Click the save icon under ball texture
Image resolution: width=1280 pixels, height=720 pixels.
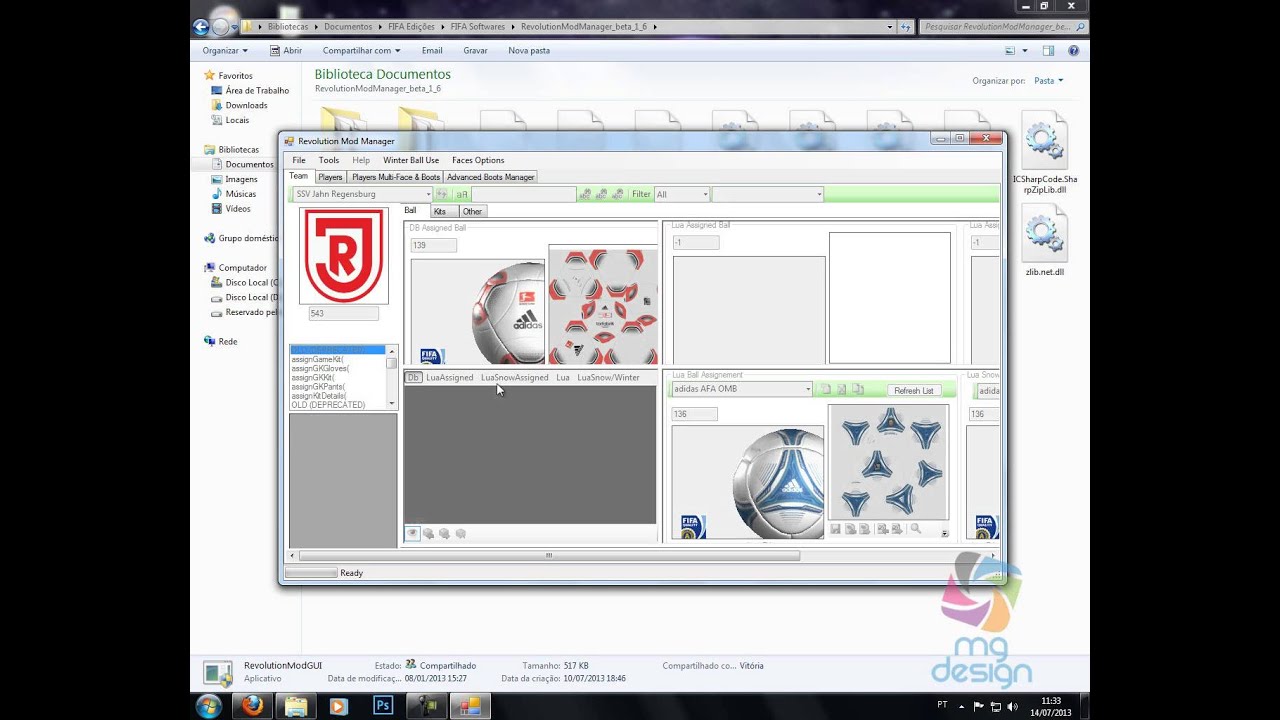coord(836,529)
